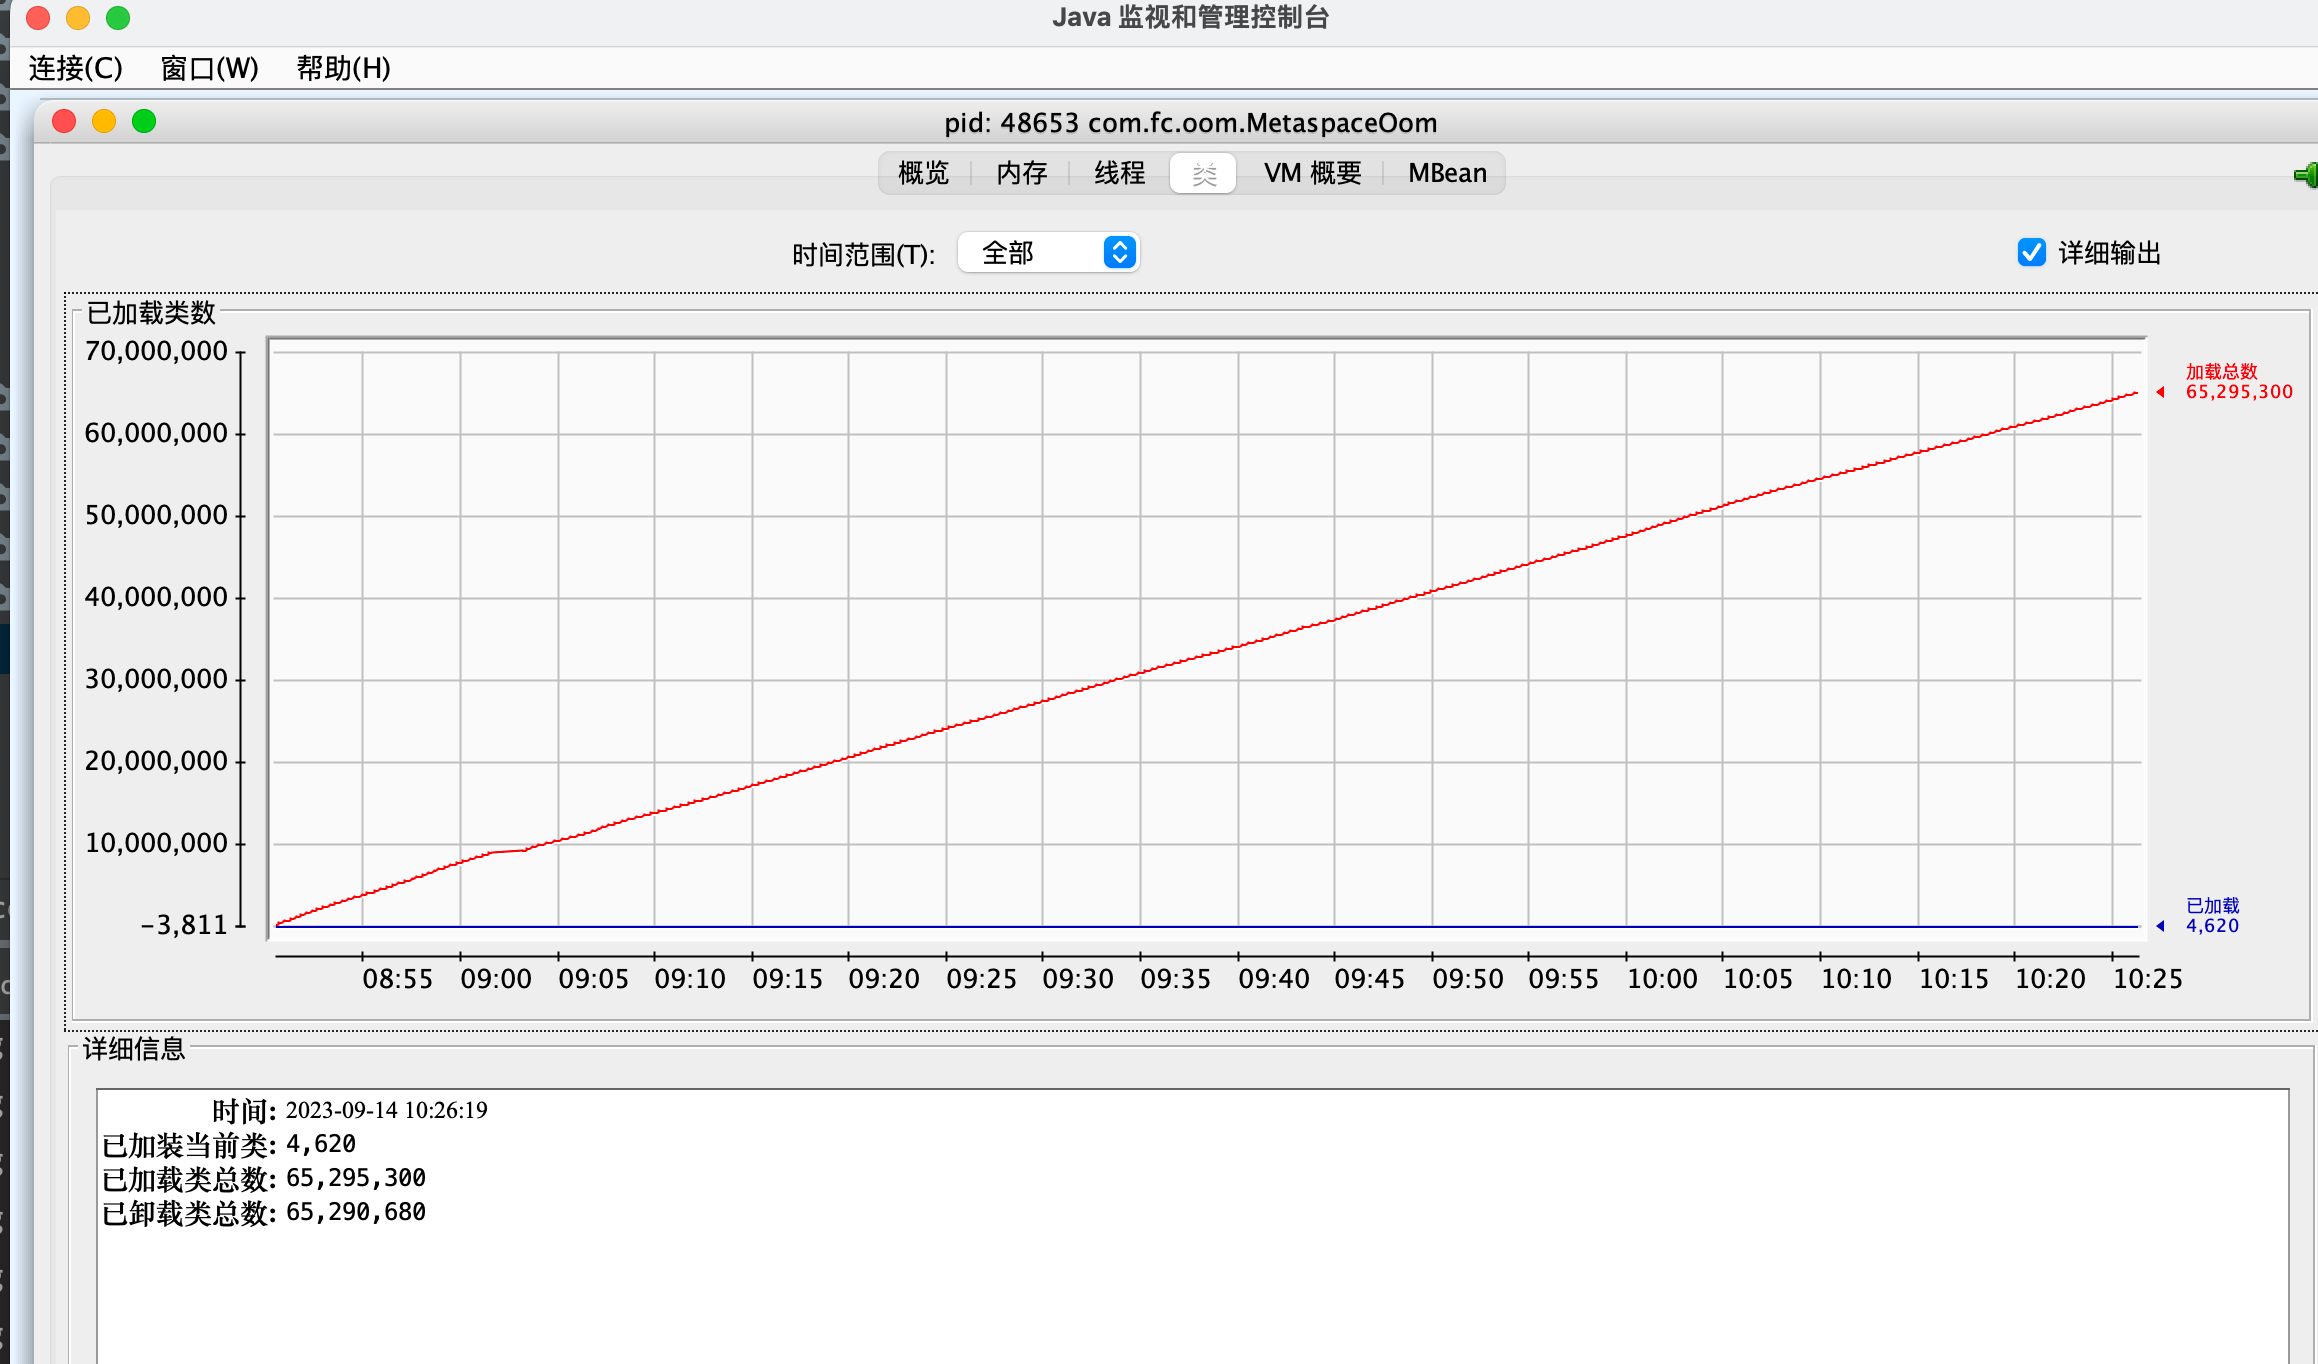Open the 帮助(H) menu
Image resolution: width=2318 pixels, height=1364 pixels.
point(343,68)
